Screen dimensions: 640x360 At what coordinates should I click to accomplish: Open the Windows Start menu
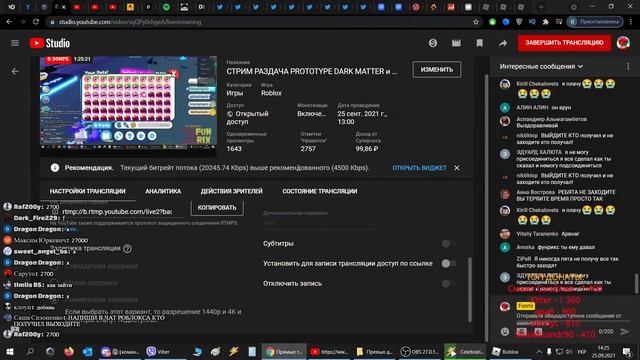click(x=9, y=351)
